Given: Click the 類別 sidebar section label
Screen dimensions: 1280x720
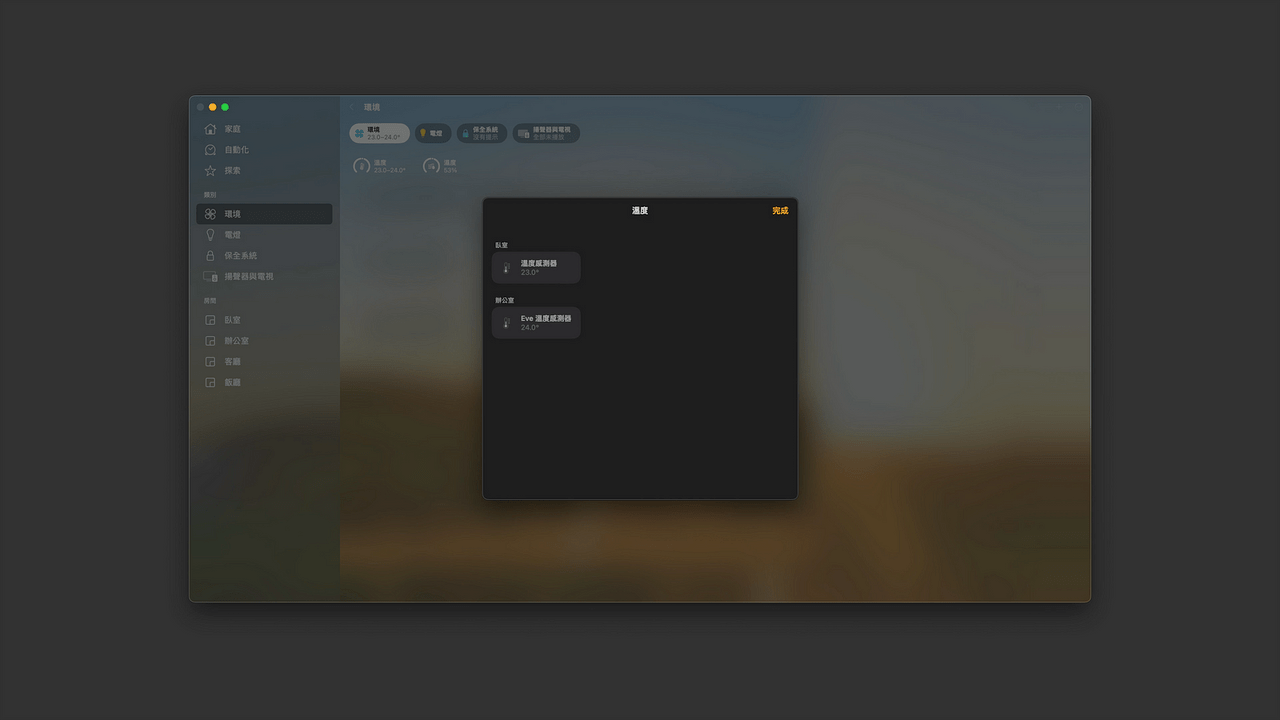Looking at the screenshot, I should pyautogui.click(x=210, y=195).
